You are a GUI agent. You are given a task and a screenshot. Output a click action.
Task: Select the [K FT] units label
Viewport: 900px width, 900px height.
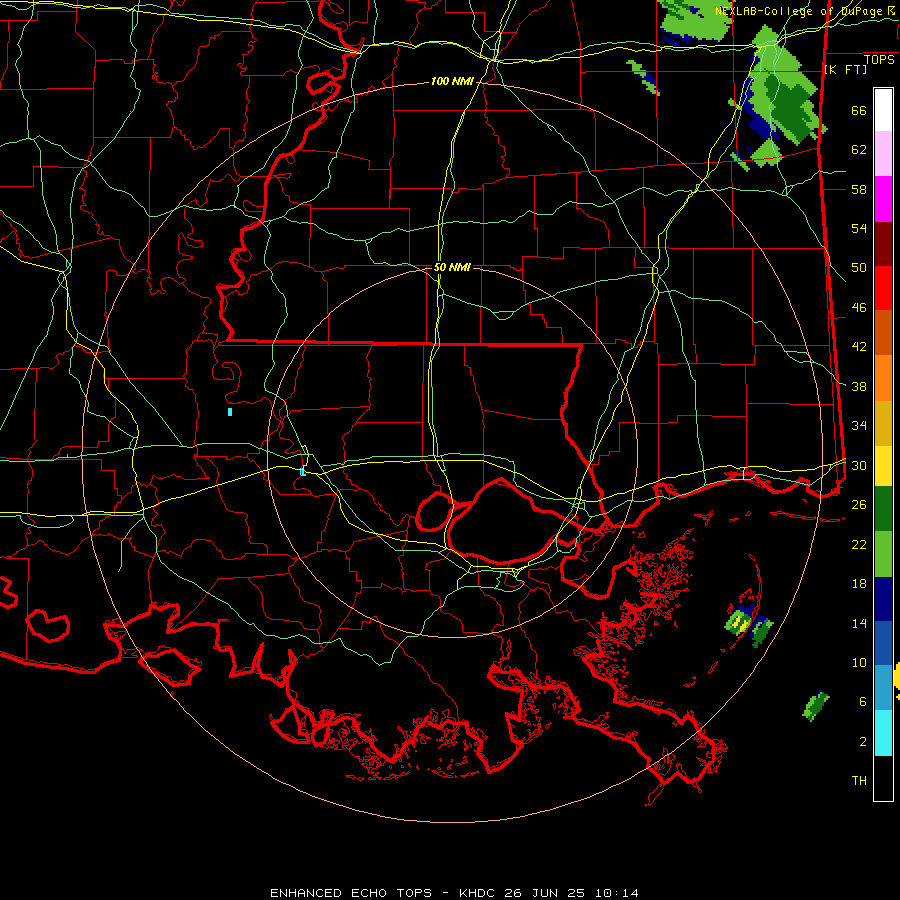(845, 69)
